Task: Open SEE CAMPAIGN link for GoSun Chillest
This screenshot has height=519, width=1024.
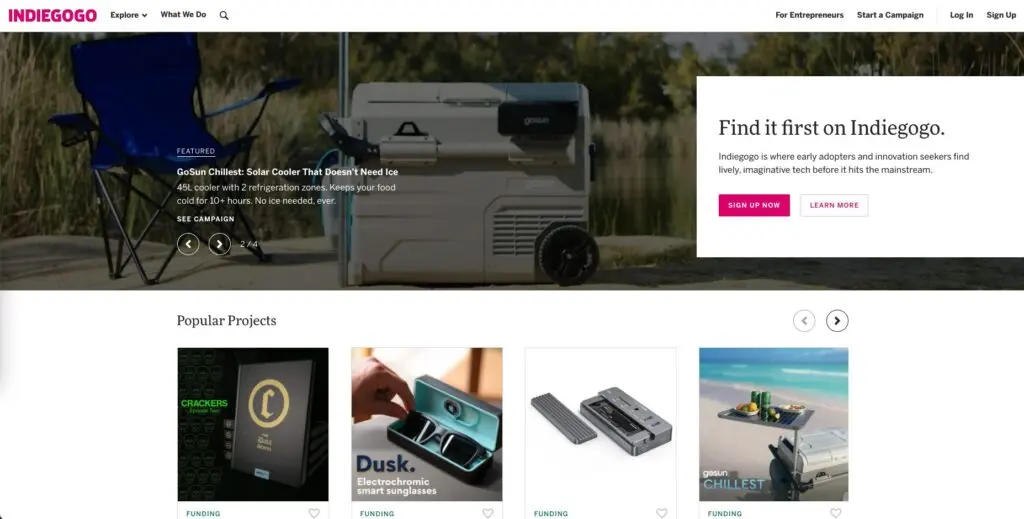Action: click(x=205, y=219)
